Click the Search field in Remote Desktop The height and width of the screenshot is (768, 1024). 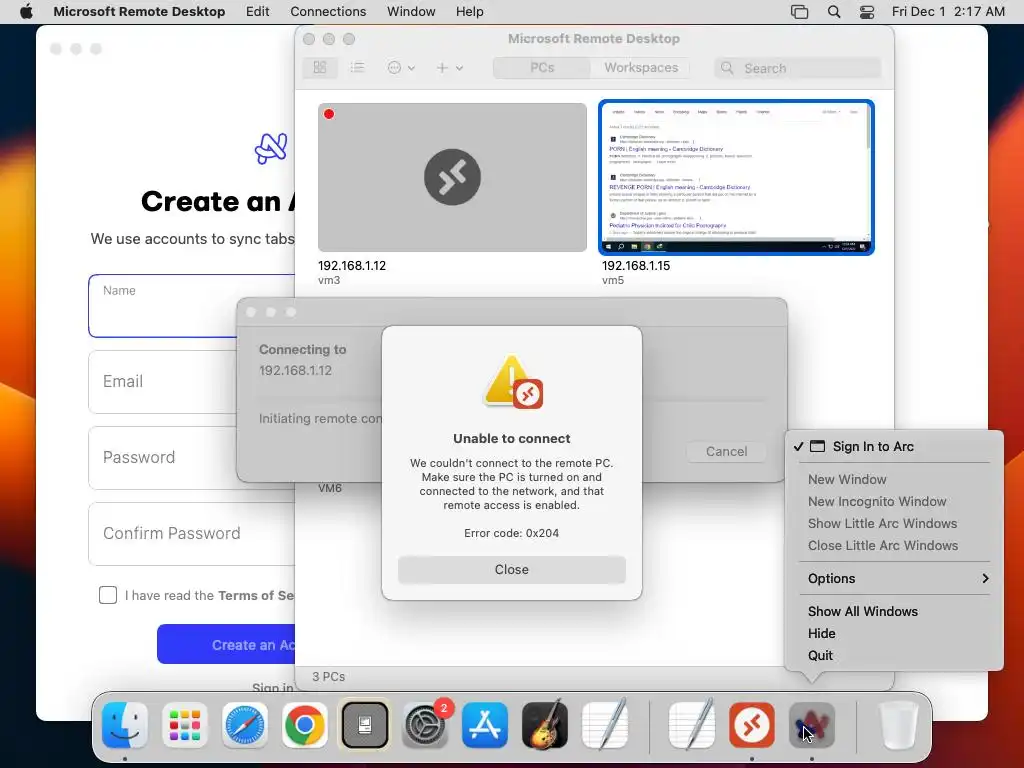click(x=797, y=68)
